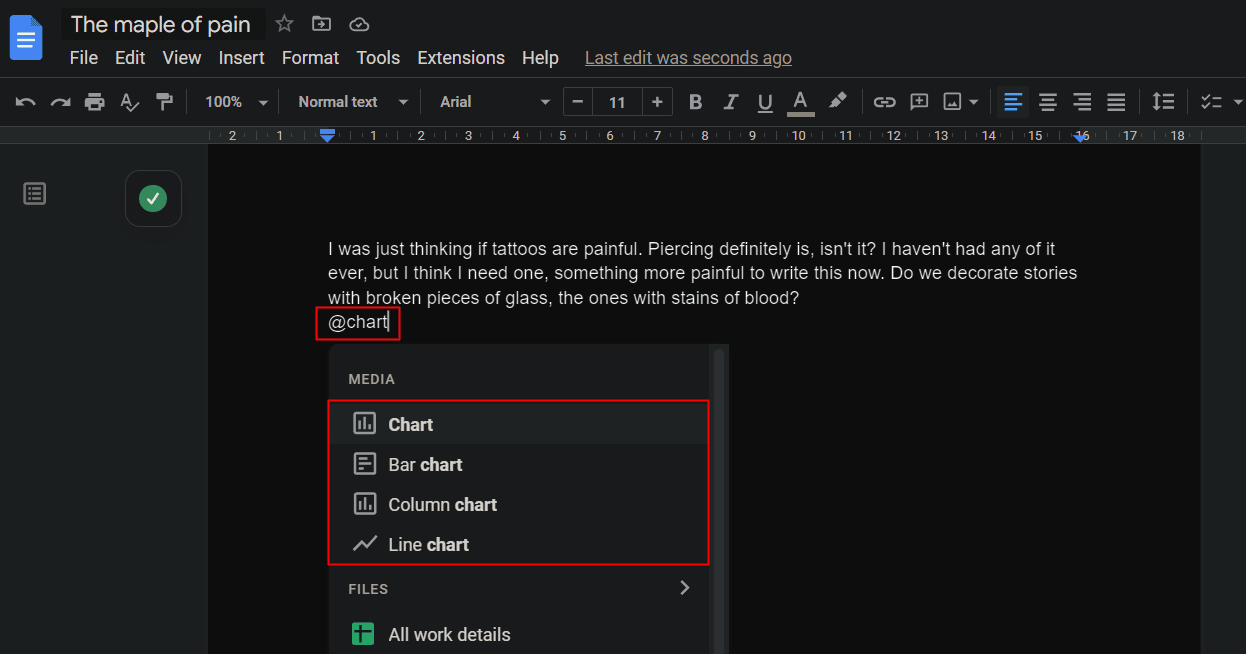Expand the checklist options arrow
The image size is (1246, 654).
point(1238,102)
